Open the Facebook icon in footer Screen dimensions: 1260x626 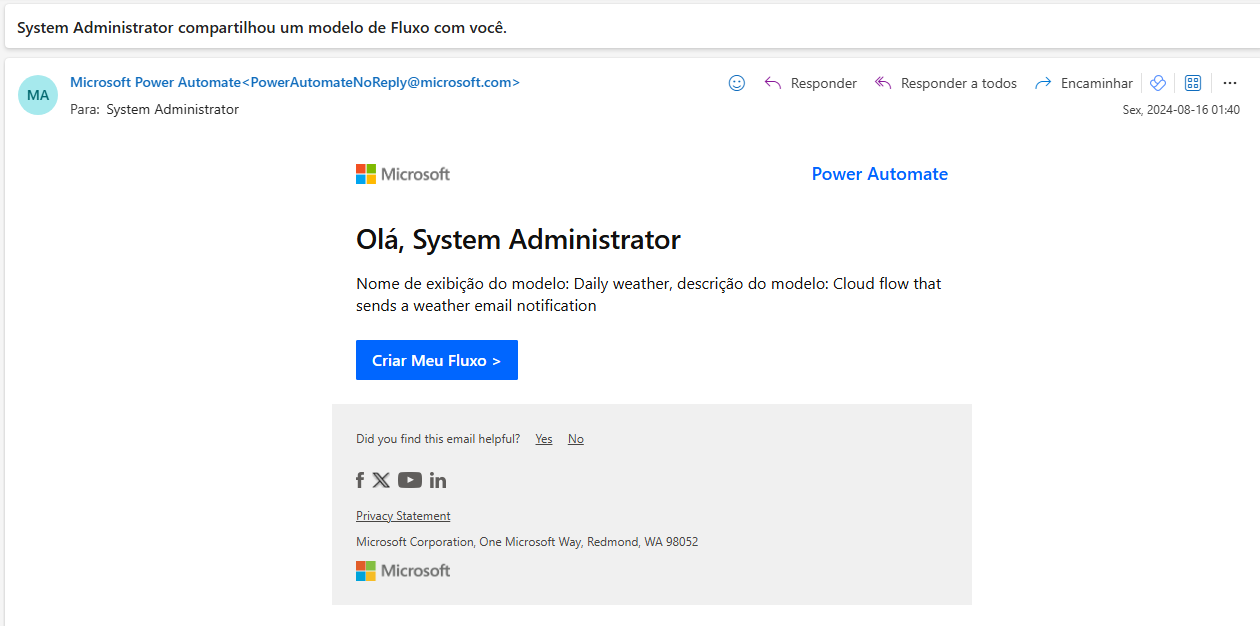tap(360, 480)
